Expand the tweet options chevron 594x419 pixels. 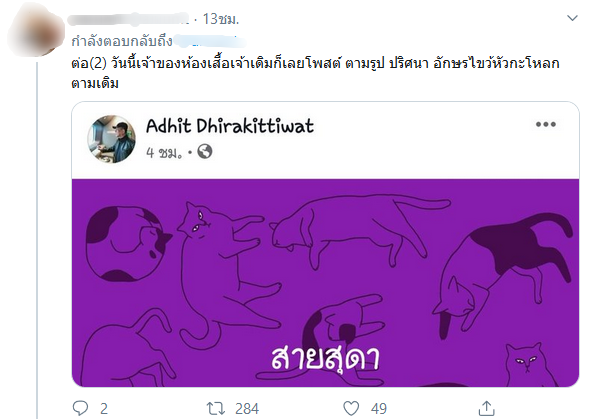572,18
